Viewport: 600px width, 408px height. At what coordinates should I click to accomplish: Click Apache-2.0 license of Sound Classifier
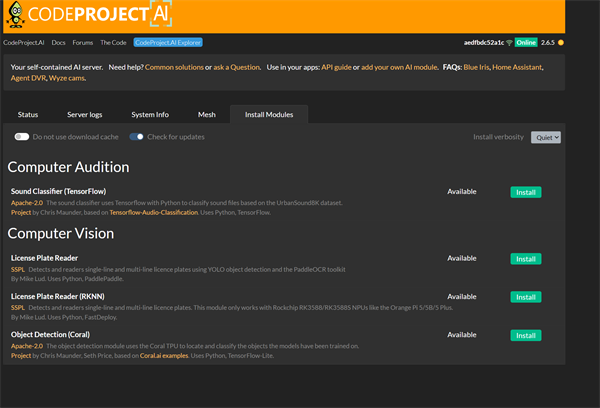click(27, 203)
